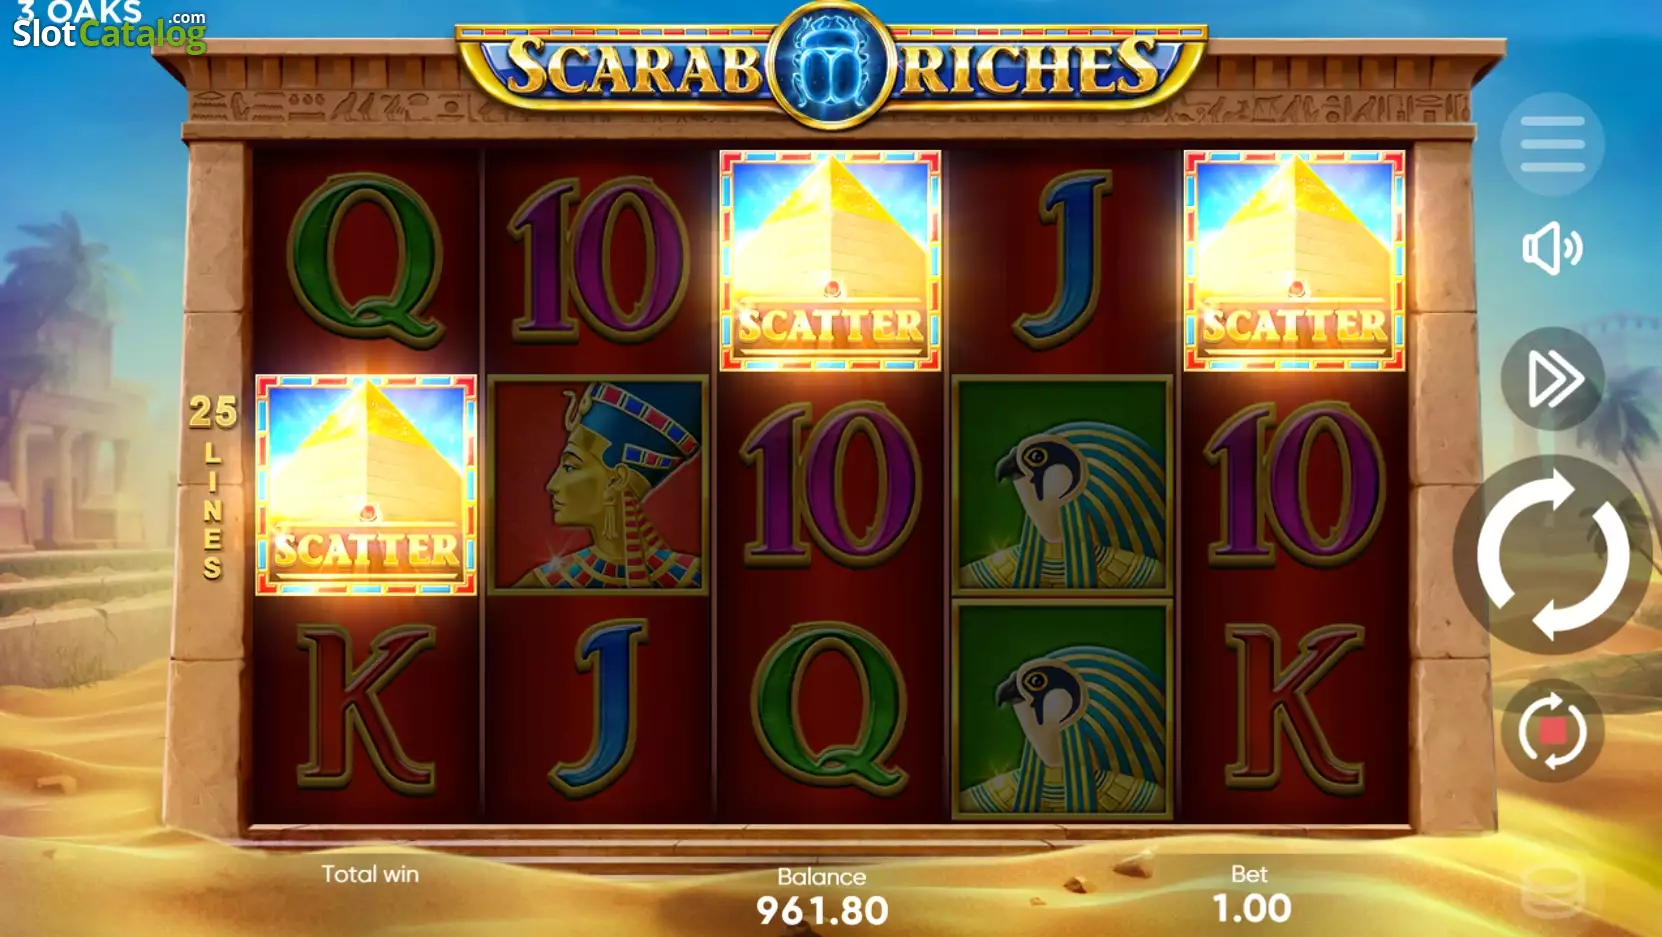This screenshot has height=937, width=1662.
Task: Open the hamburger menu
Action: [x=1552, y=145]
